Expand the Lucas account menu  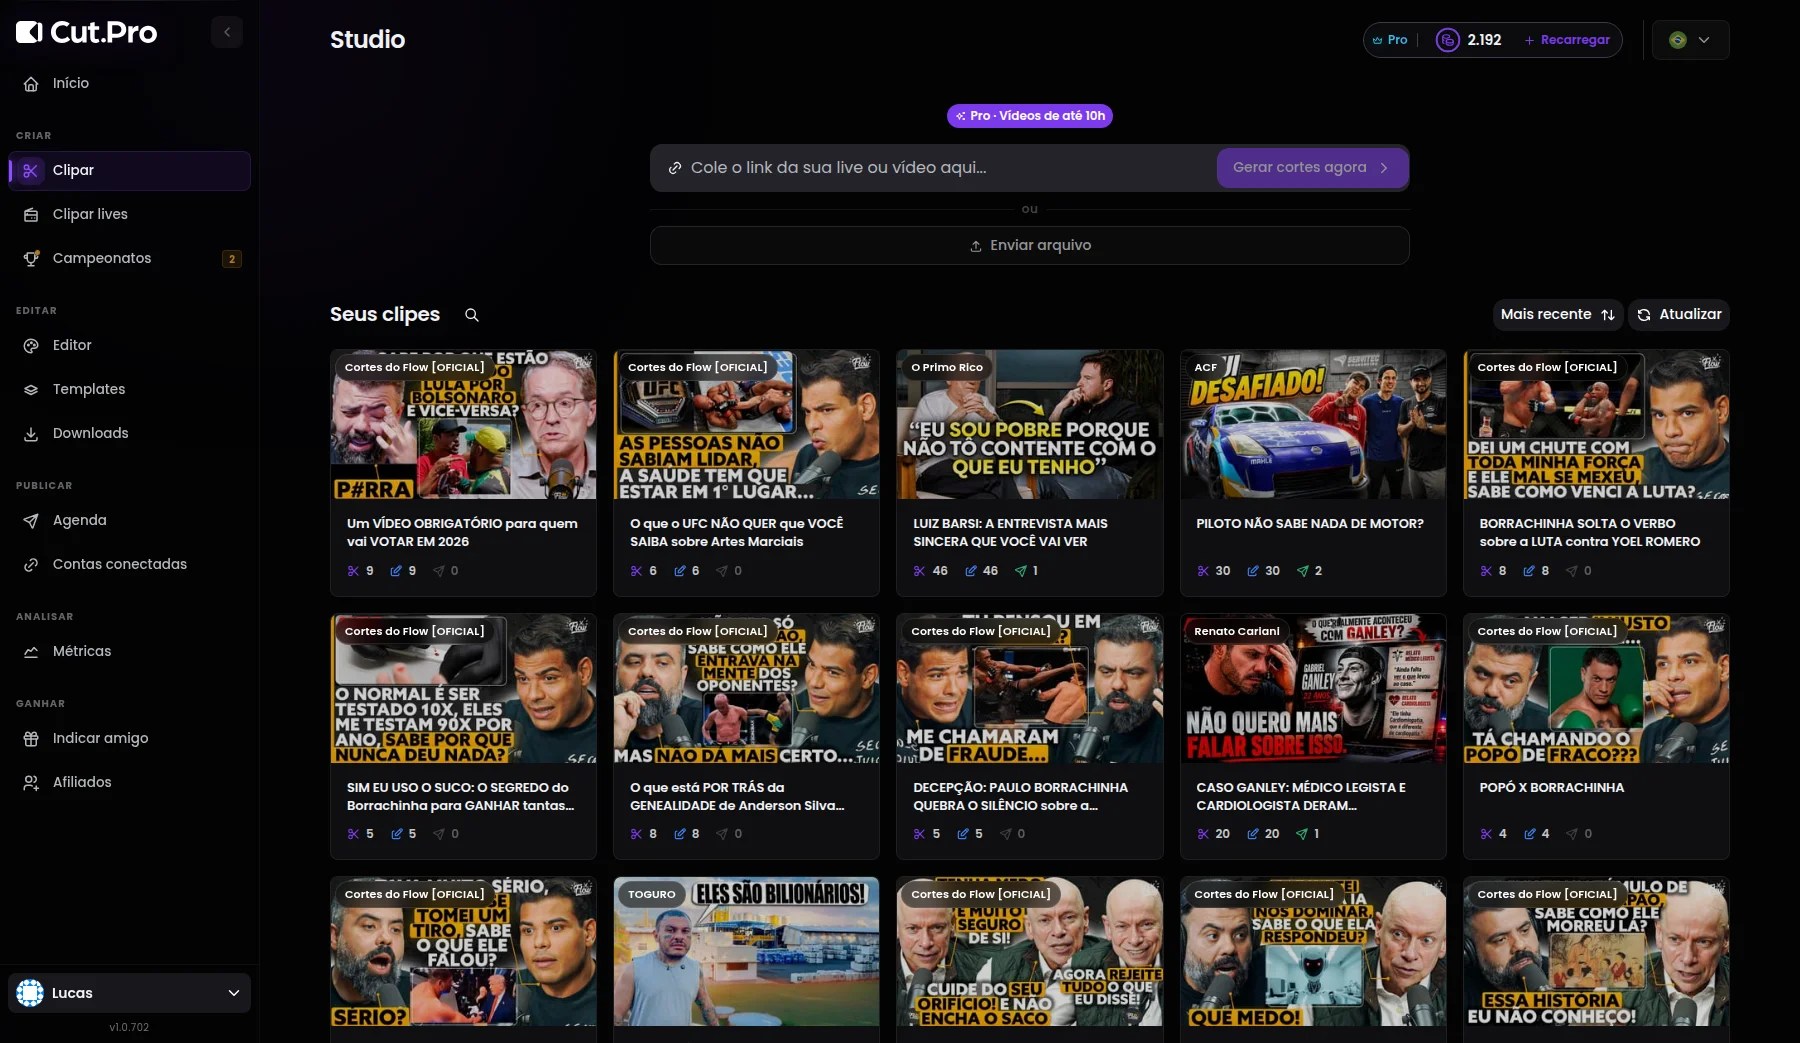(x=129, y=993)
